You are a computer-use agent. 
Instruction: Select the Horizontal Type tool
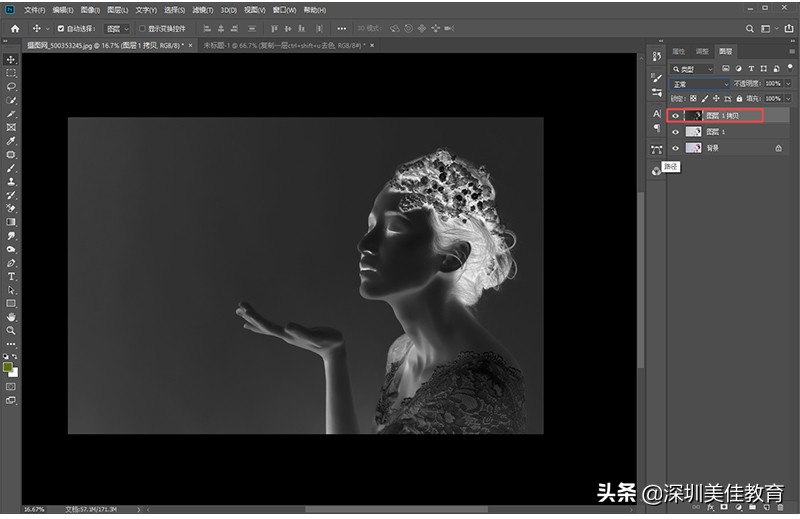pyautogui.click(x=11, y=276)
